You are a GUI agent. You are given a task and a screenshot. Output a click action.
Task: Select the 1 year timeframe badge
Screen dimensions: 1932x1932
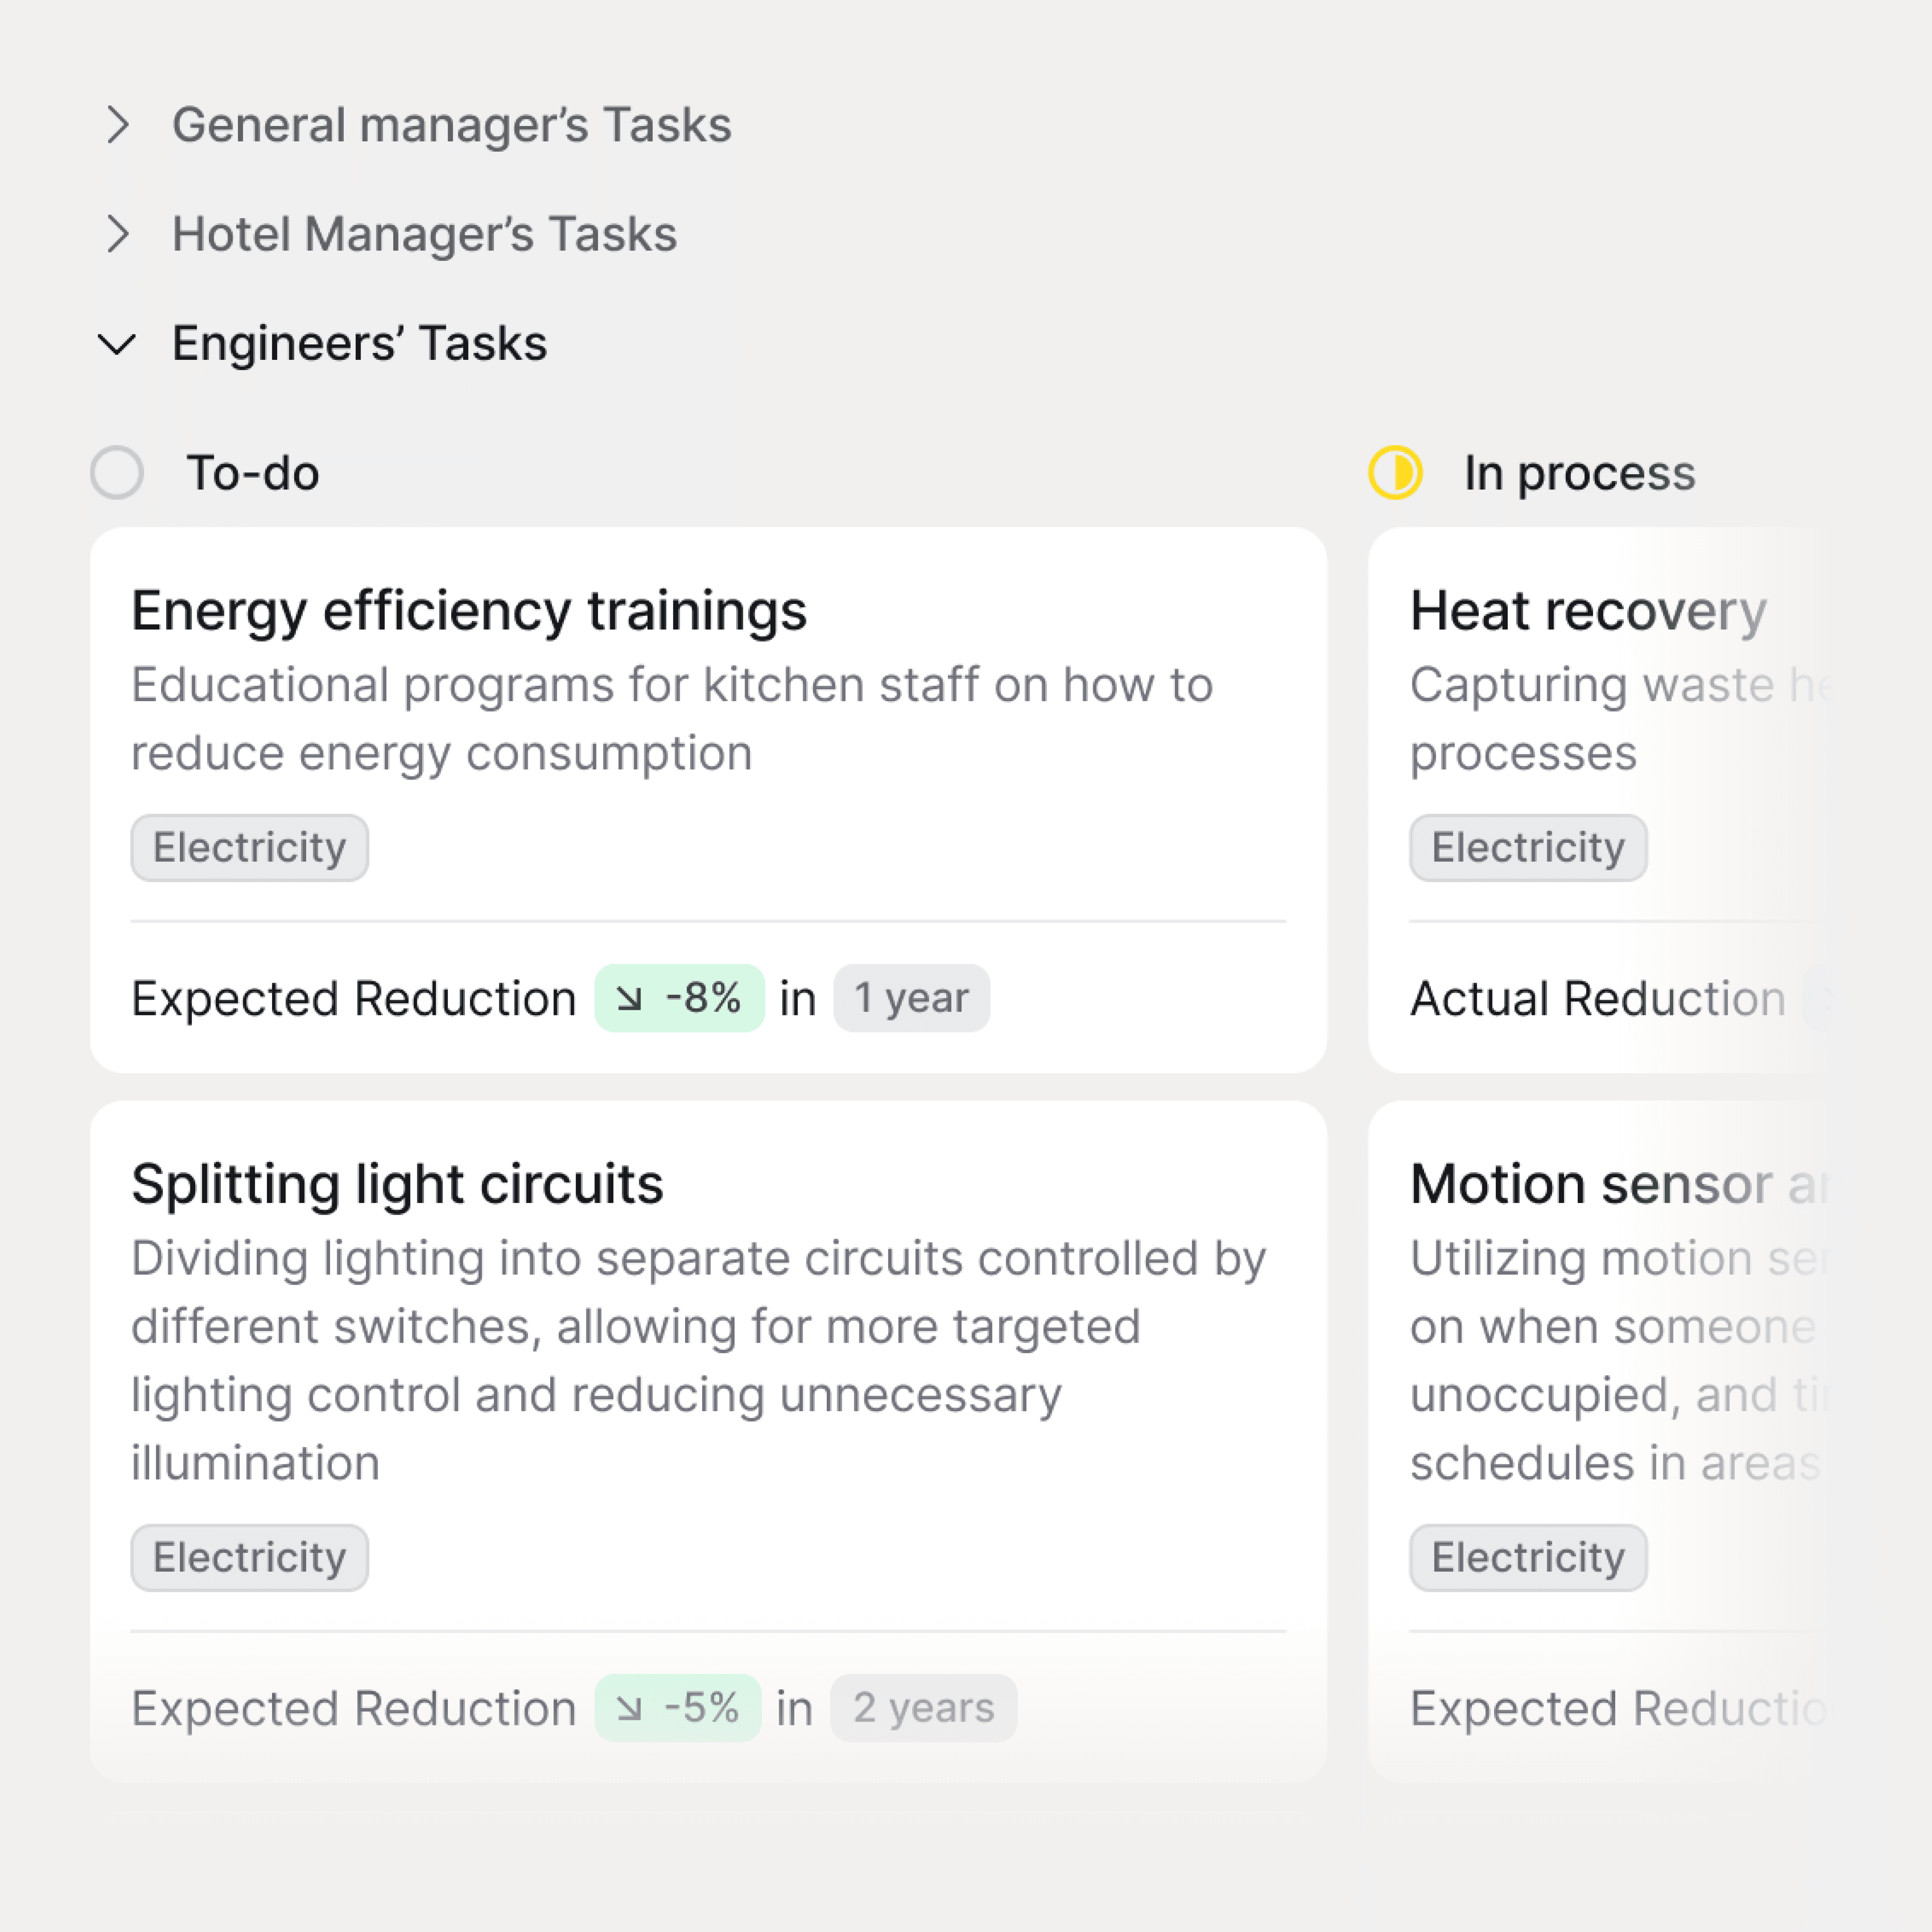911,999
